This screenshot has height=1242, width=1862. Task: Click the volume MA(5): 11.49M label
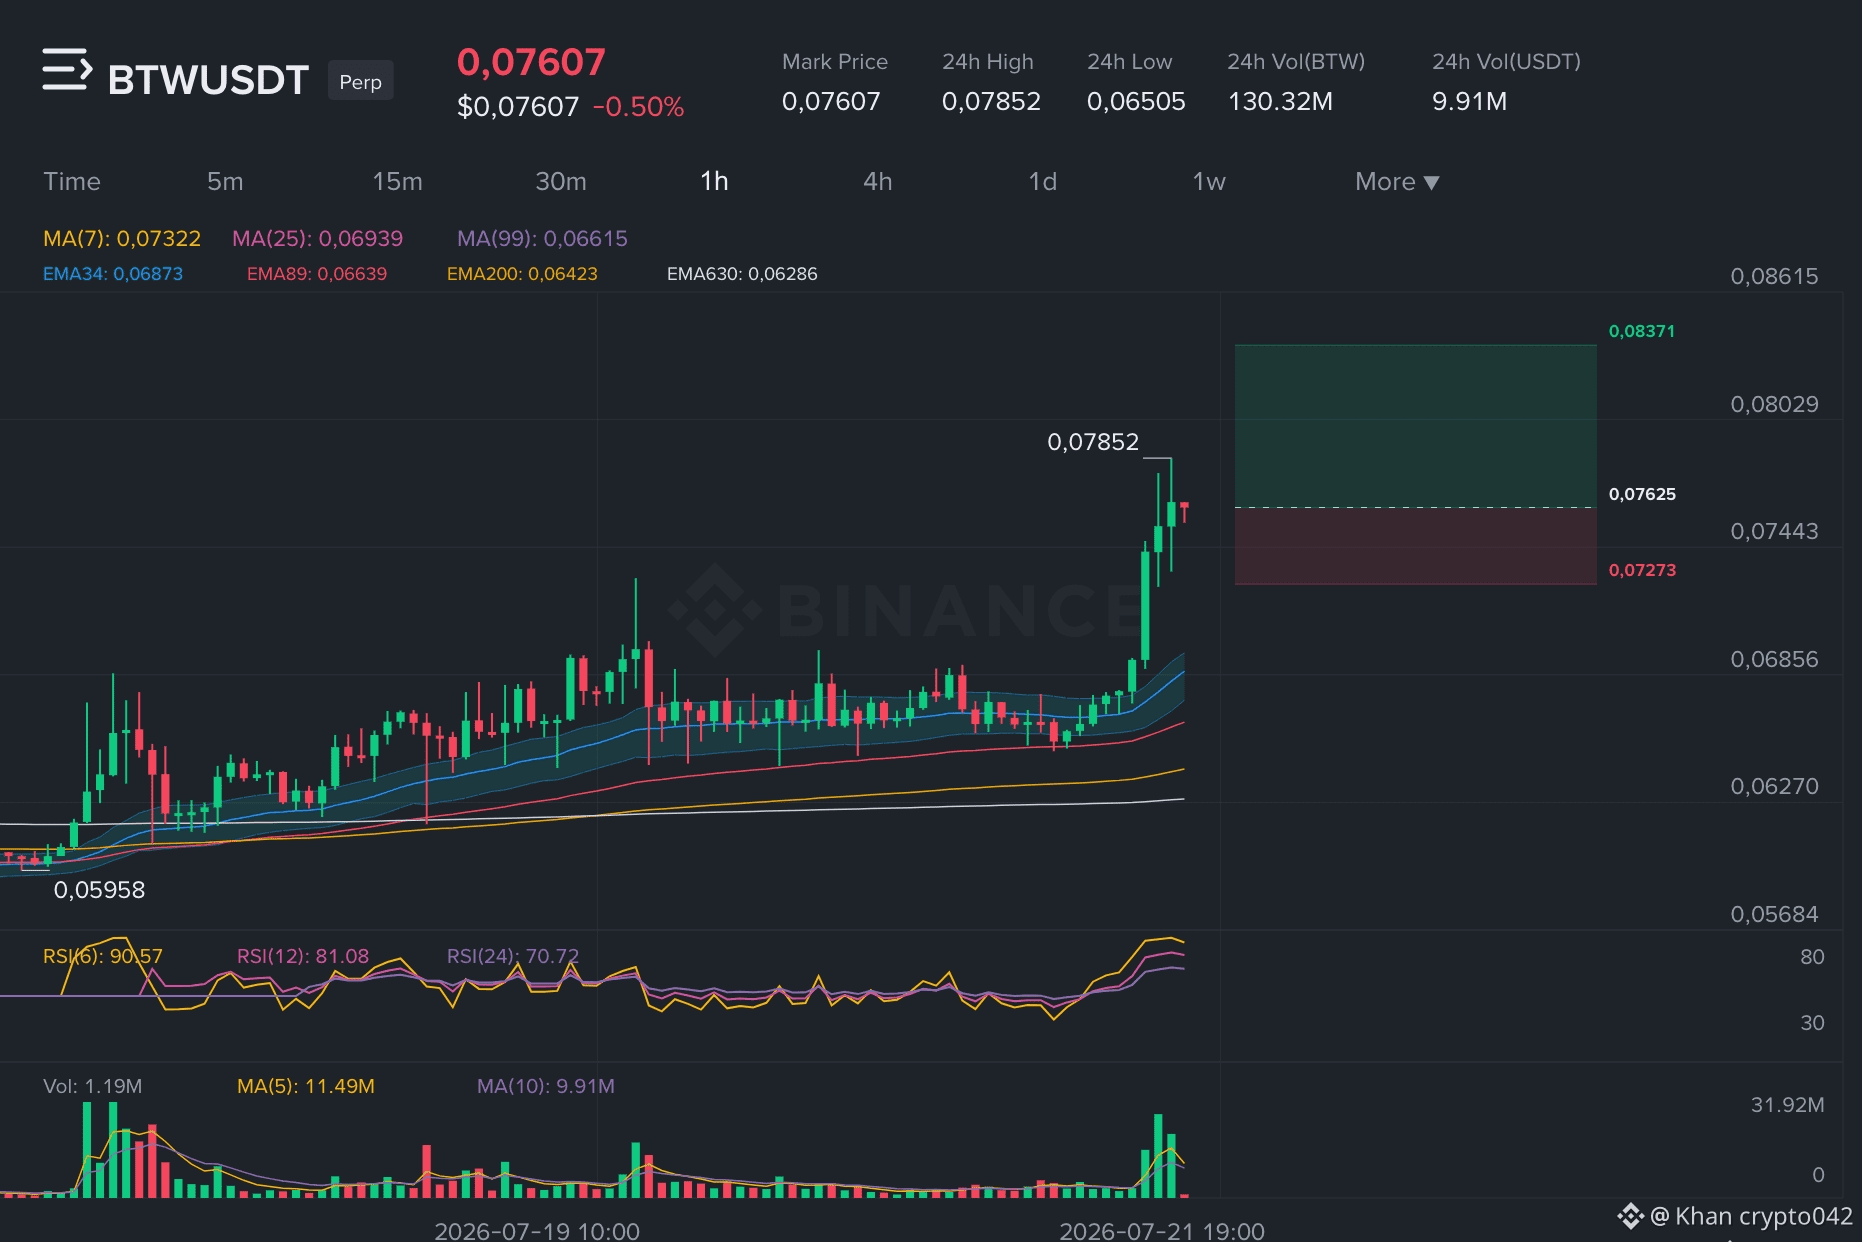[306, 1086]
